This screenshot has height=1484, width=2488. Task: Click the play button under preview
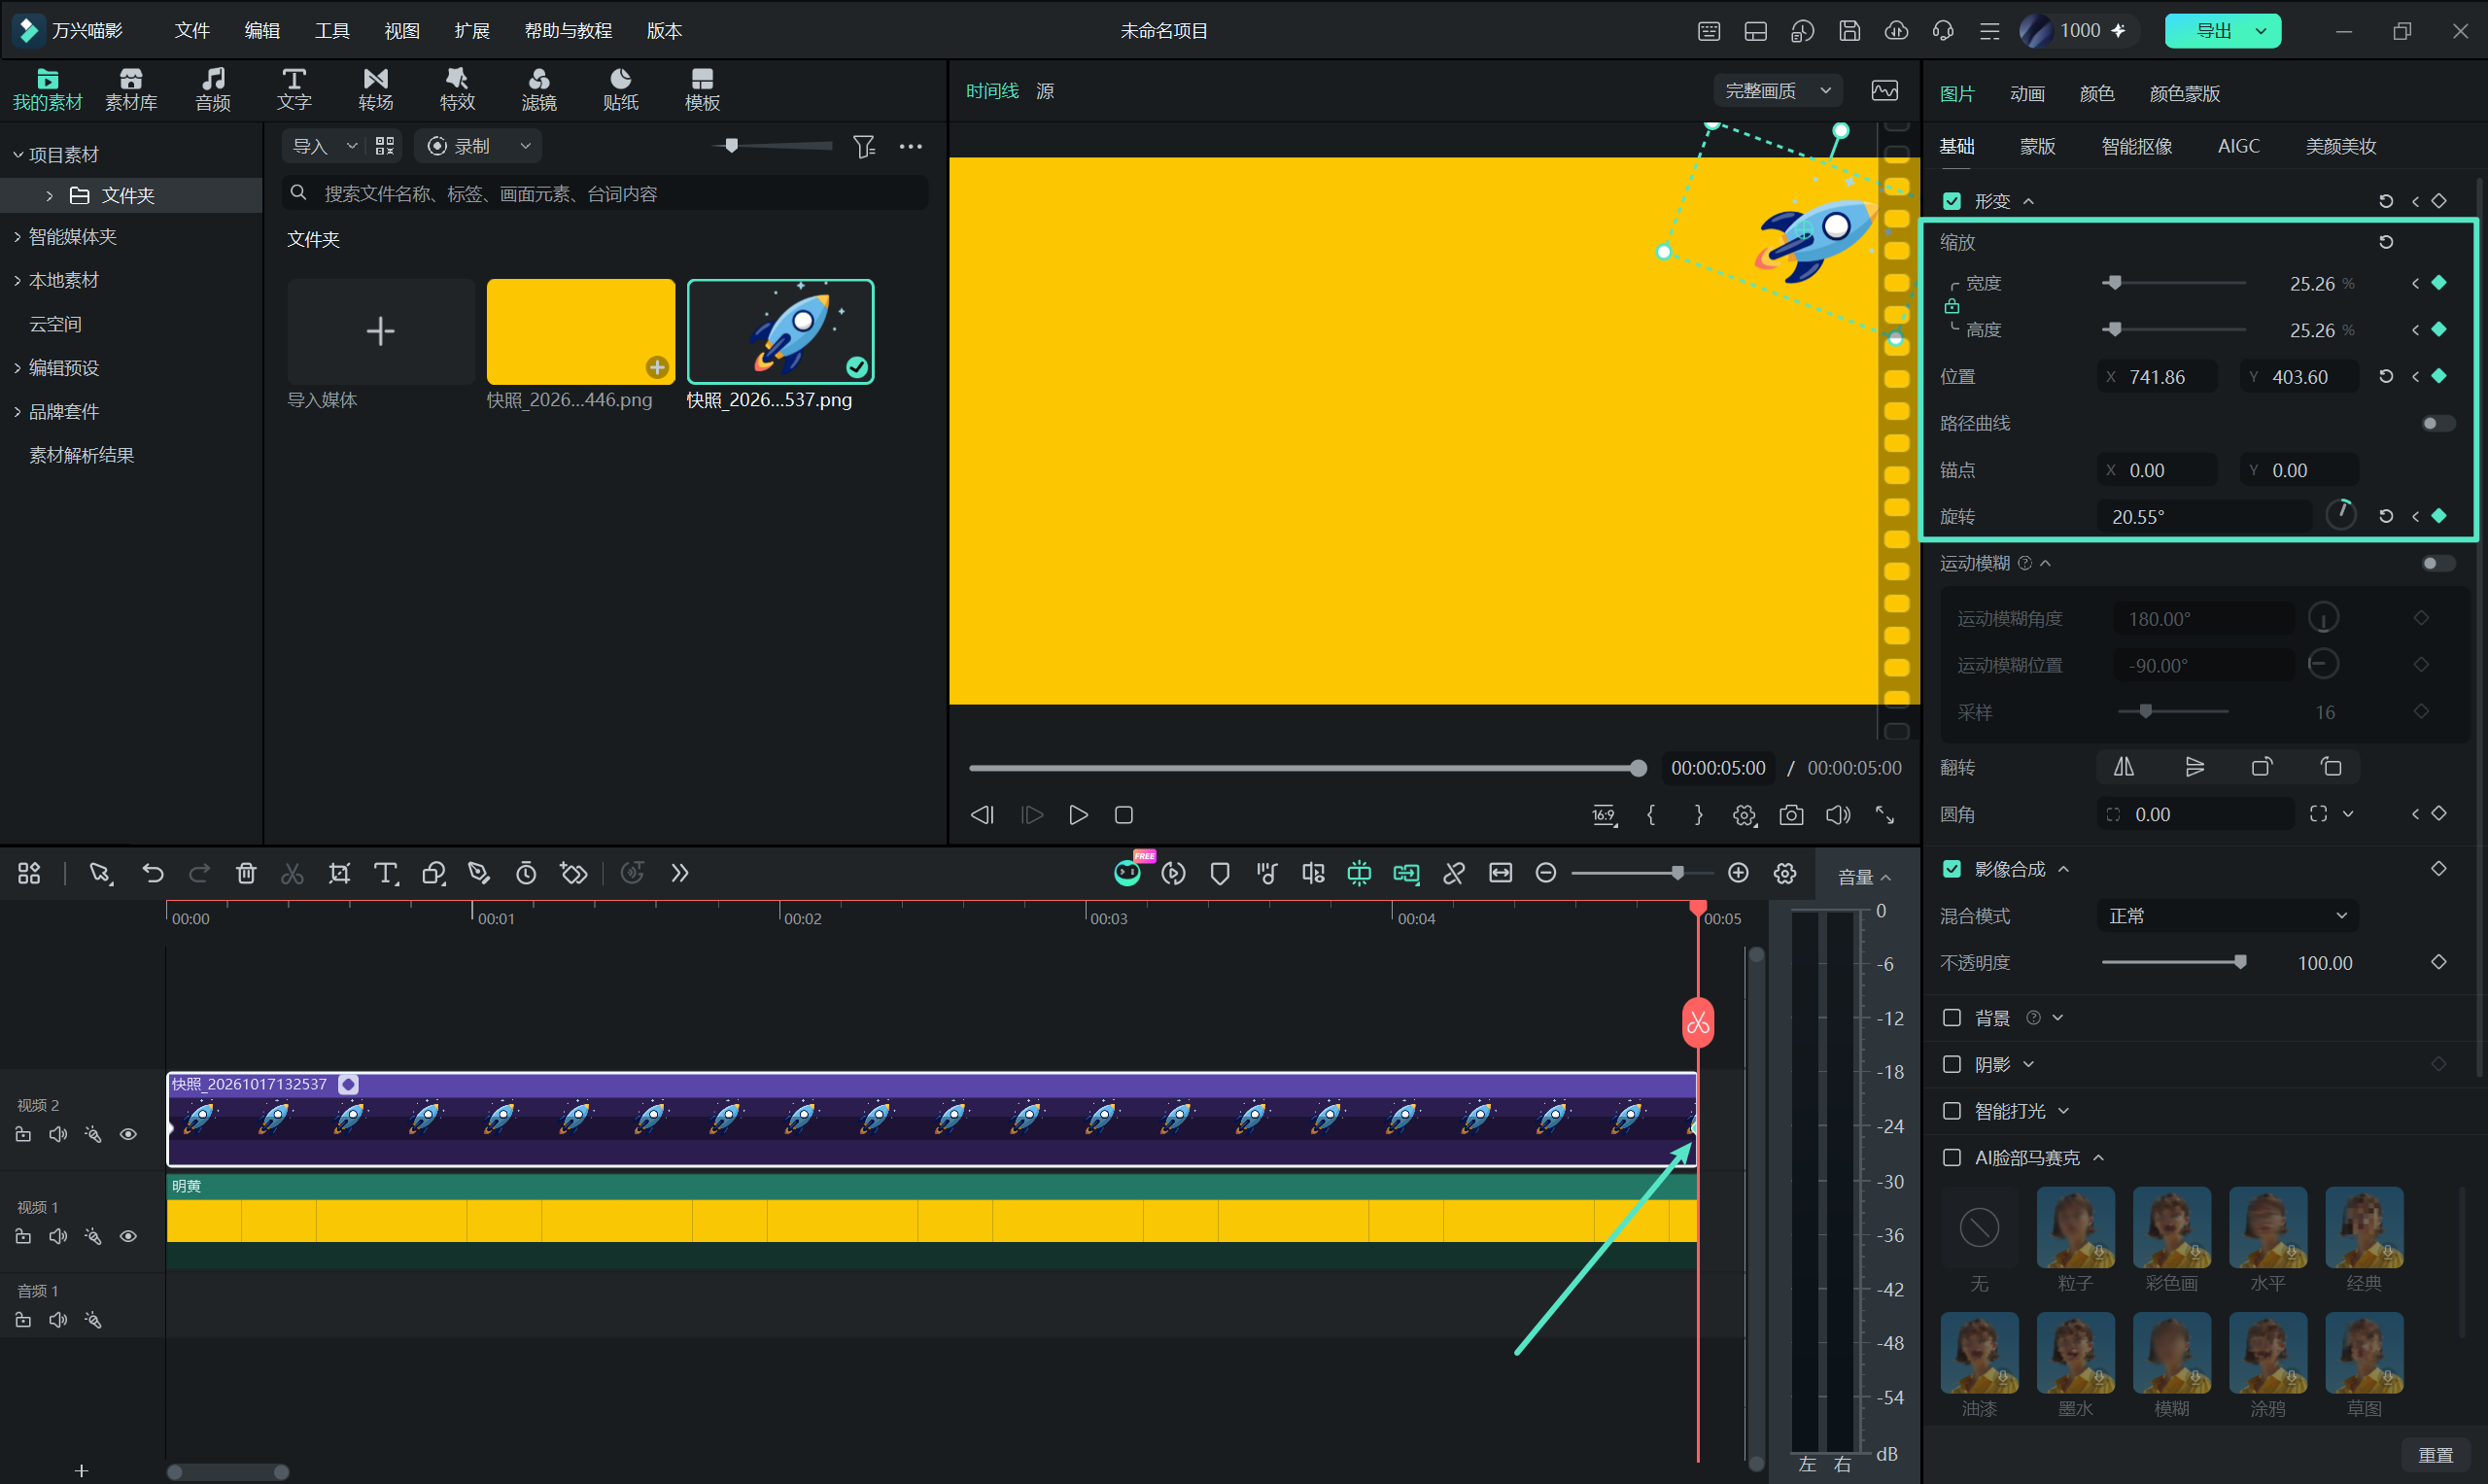coord(1078,815)
